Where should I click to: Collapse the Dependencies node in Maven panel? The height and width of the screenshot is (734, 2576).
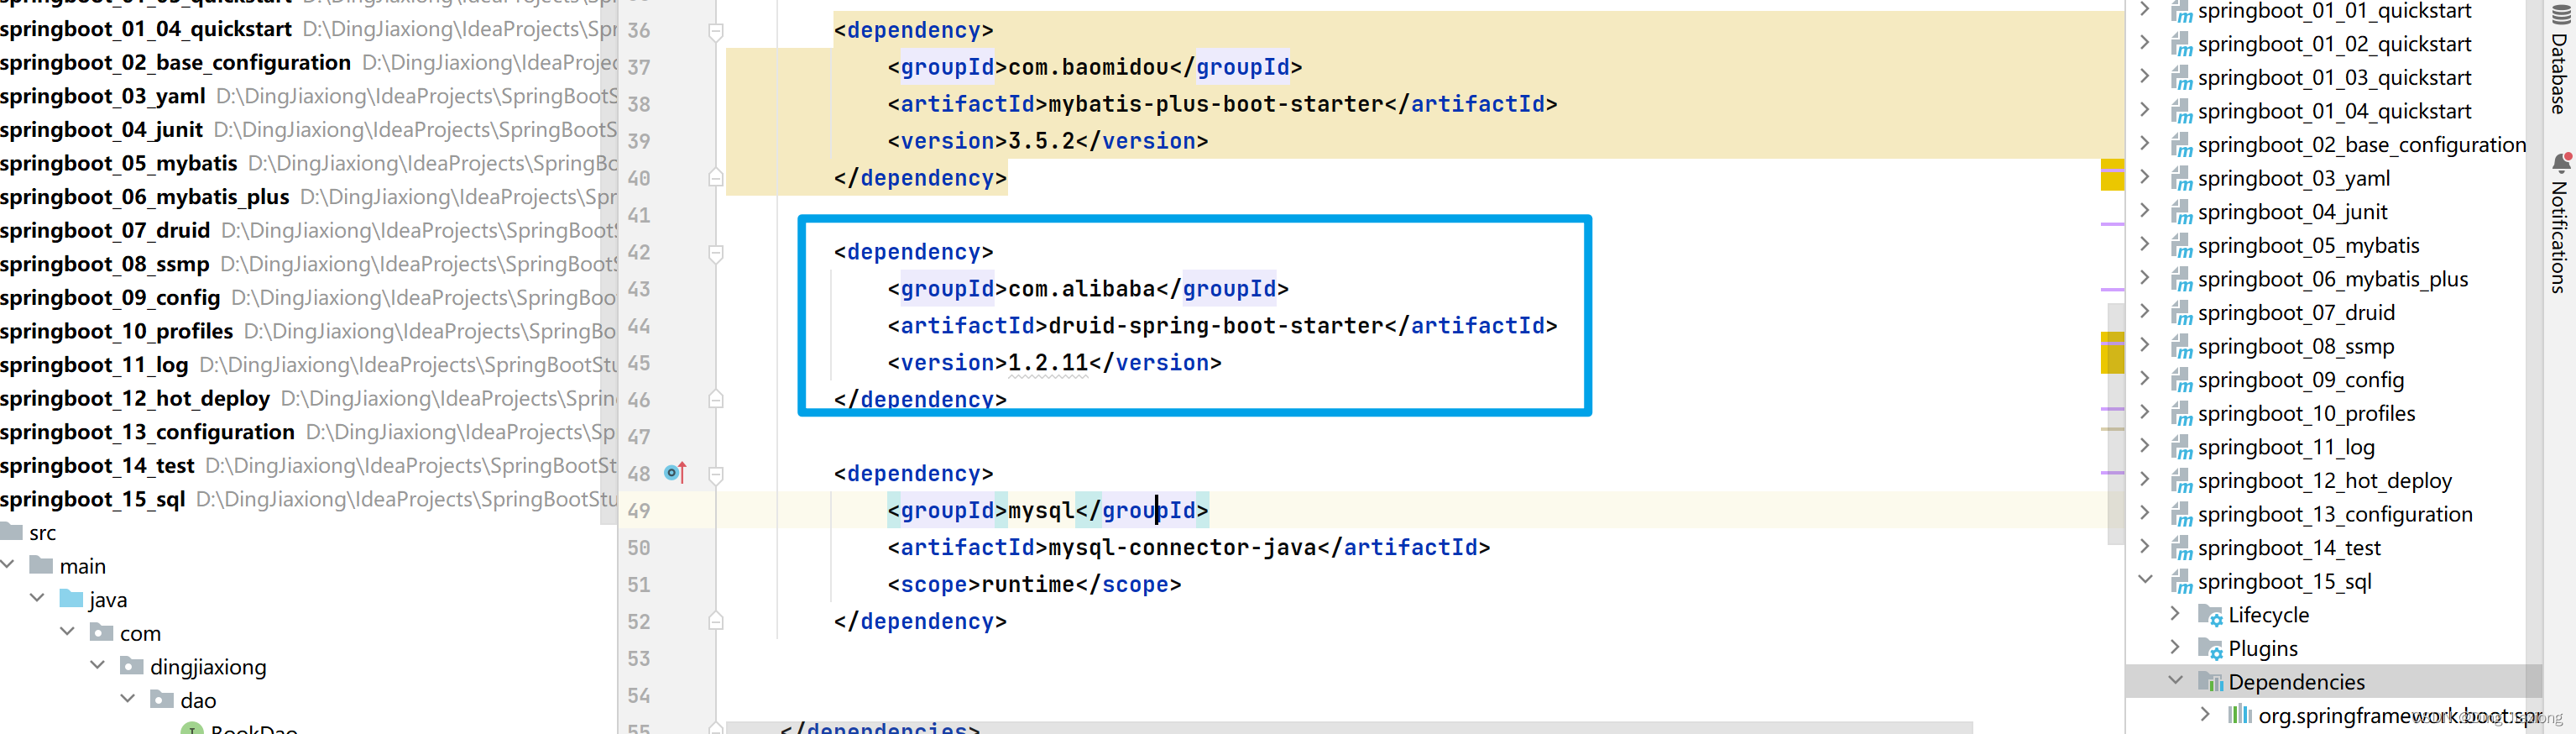coord(2175,681)
